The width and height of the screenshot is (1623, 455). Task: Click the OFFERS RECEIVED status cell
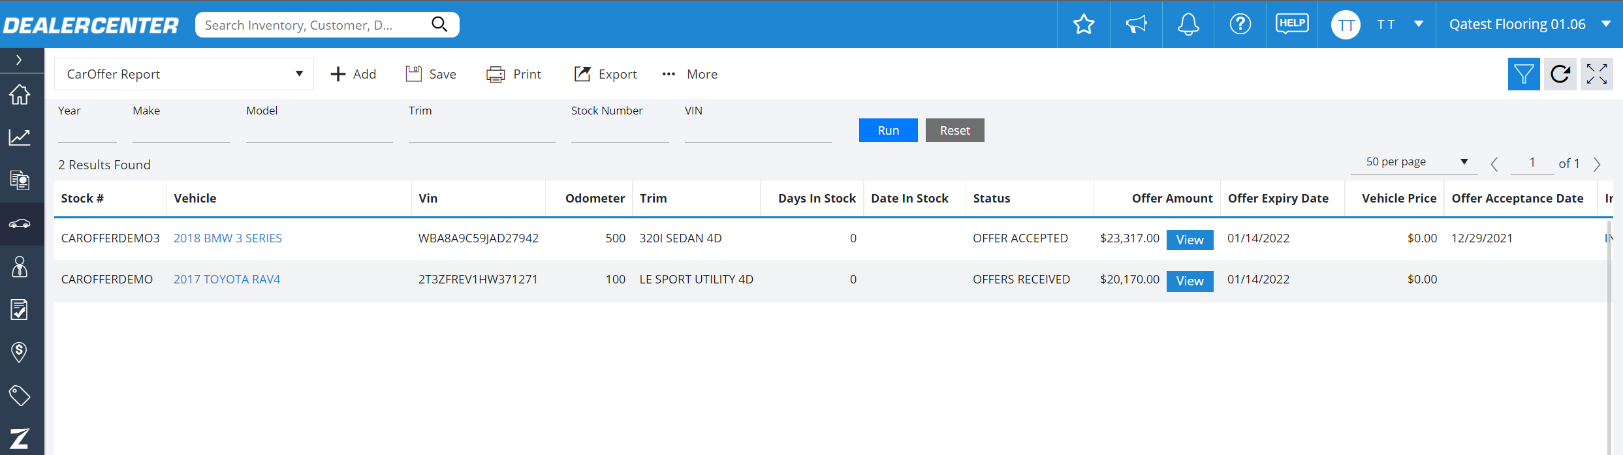(x=1021, y=279)
